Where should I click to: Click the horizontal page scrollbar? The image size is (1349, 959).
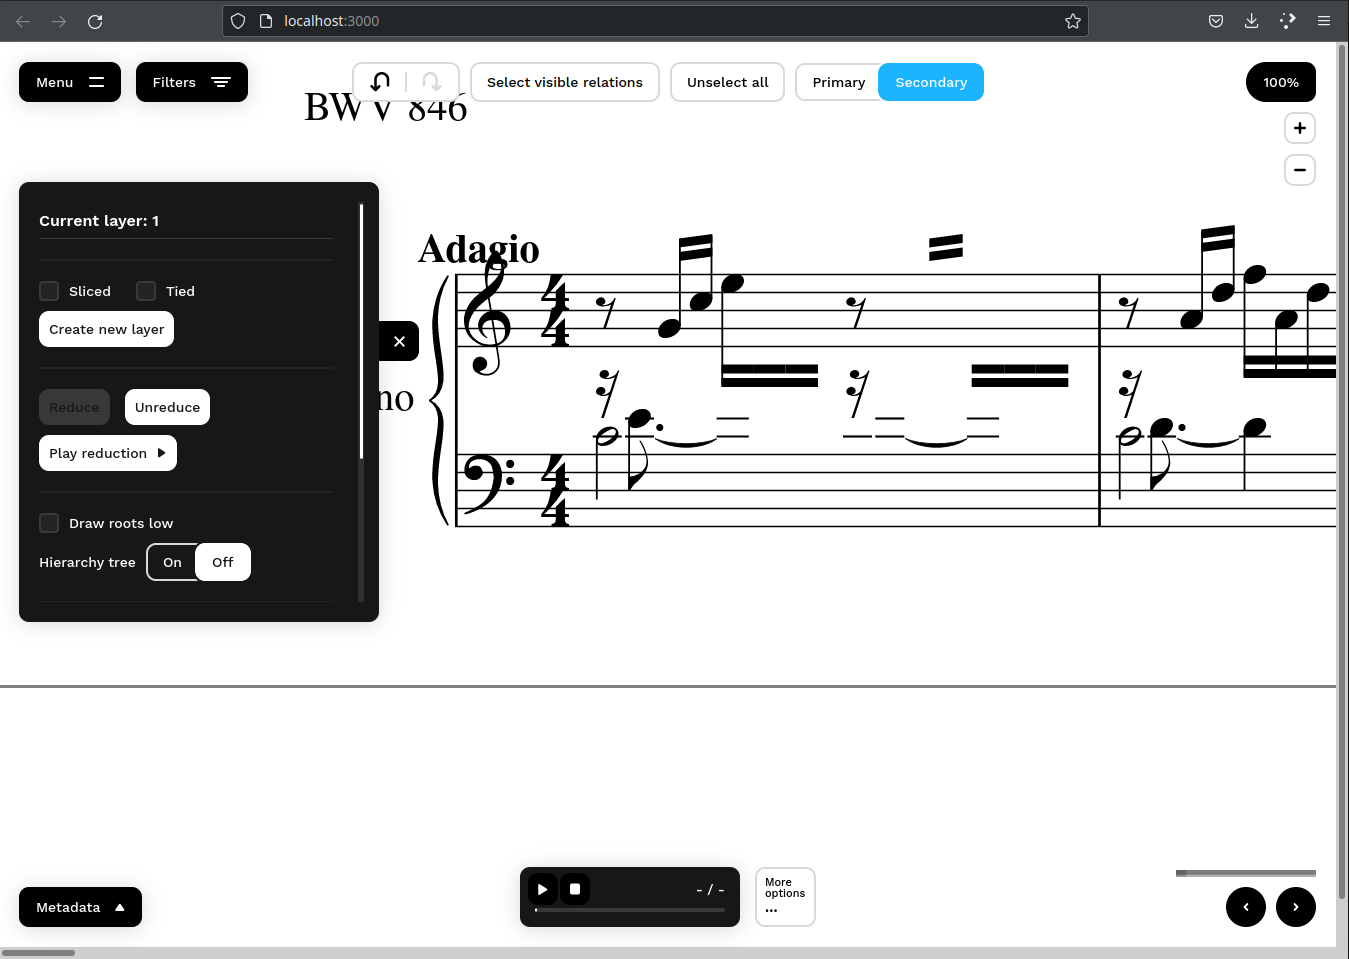pyautogui.click(x=38, y=953)
